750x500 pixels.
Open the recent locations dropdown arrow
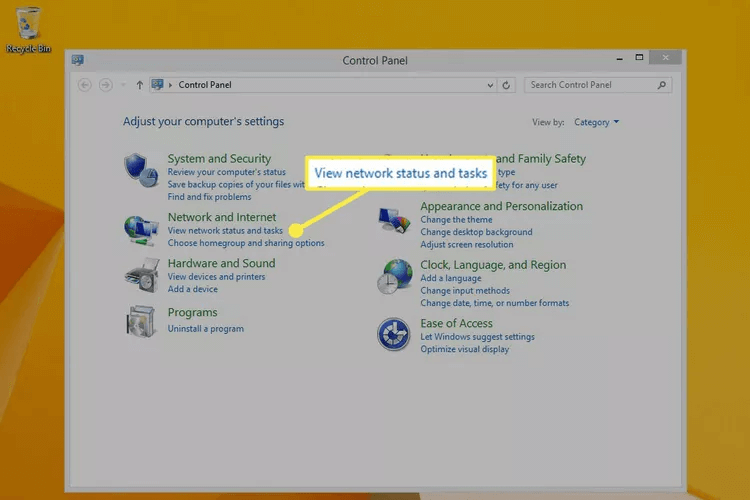[123, 85]
